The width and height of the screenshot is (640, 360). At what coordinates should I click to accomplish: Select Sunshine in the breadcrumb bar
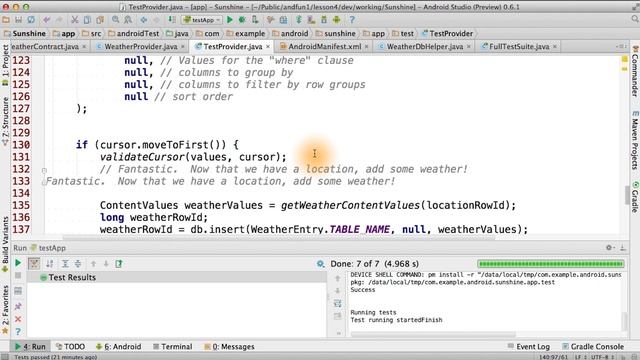pyautogui.click(x=24, y=33)
